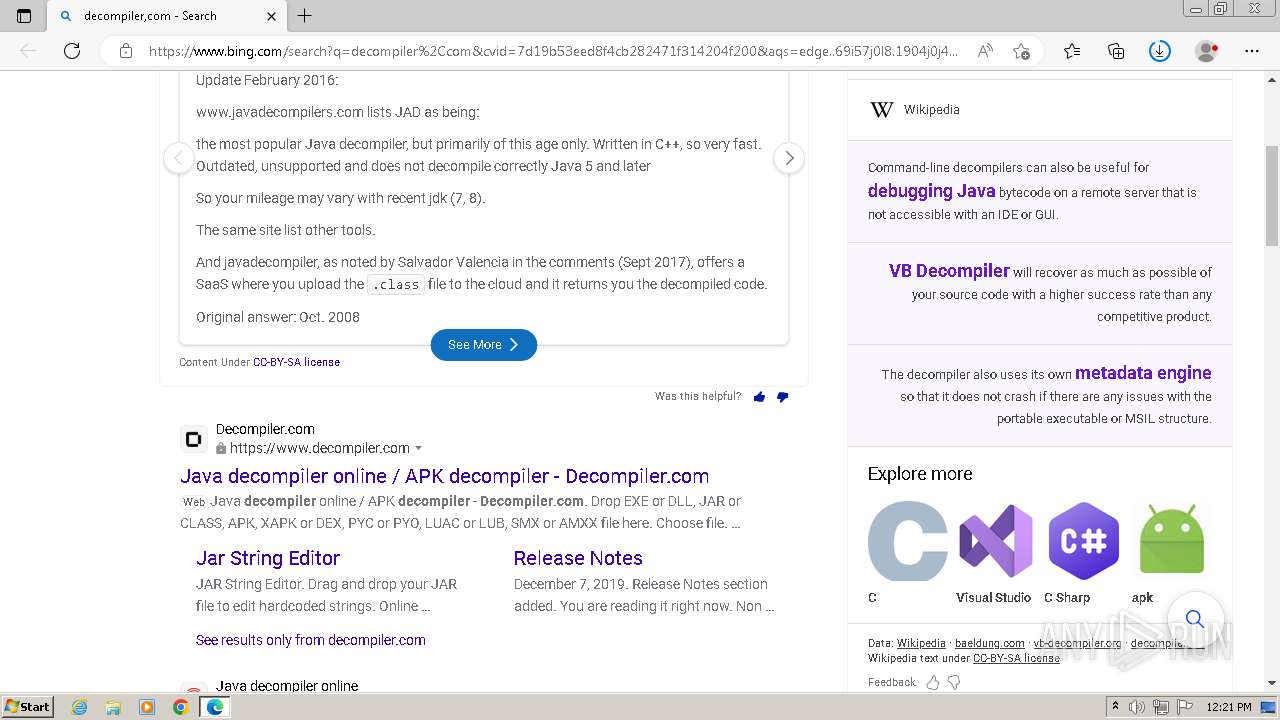
Task: Select the C Sharp thumbnail
Action: (x=1084, y=541)
